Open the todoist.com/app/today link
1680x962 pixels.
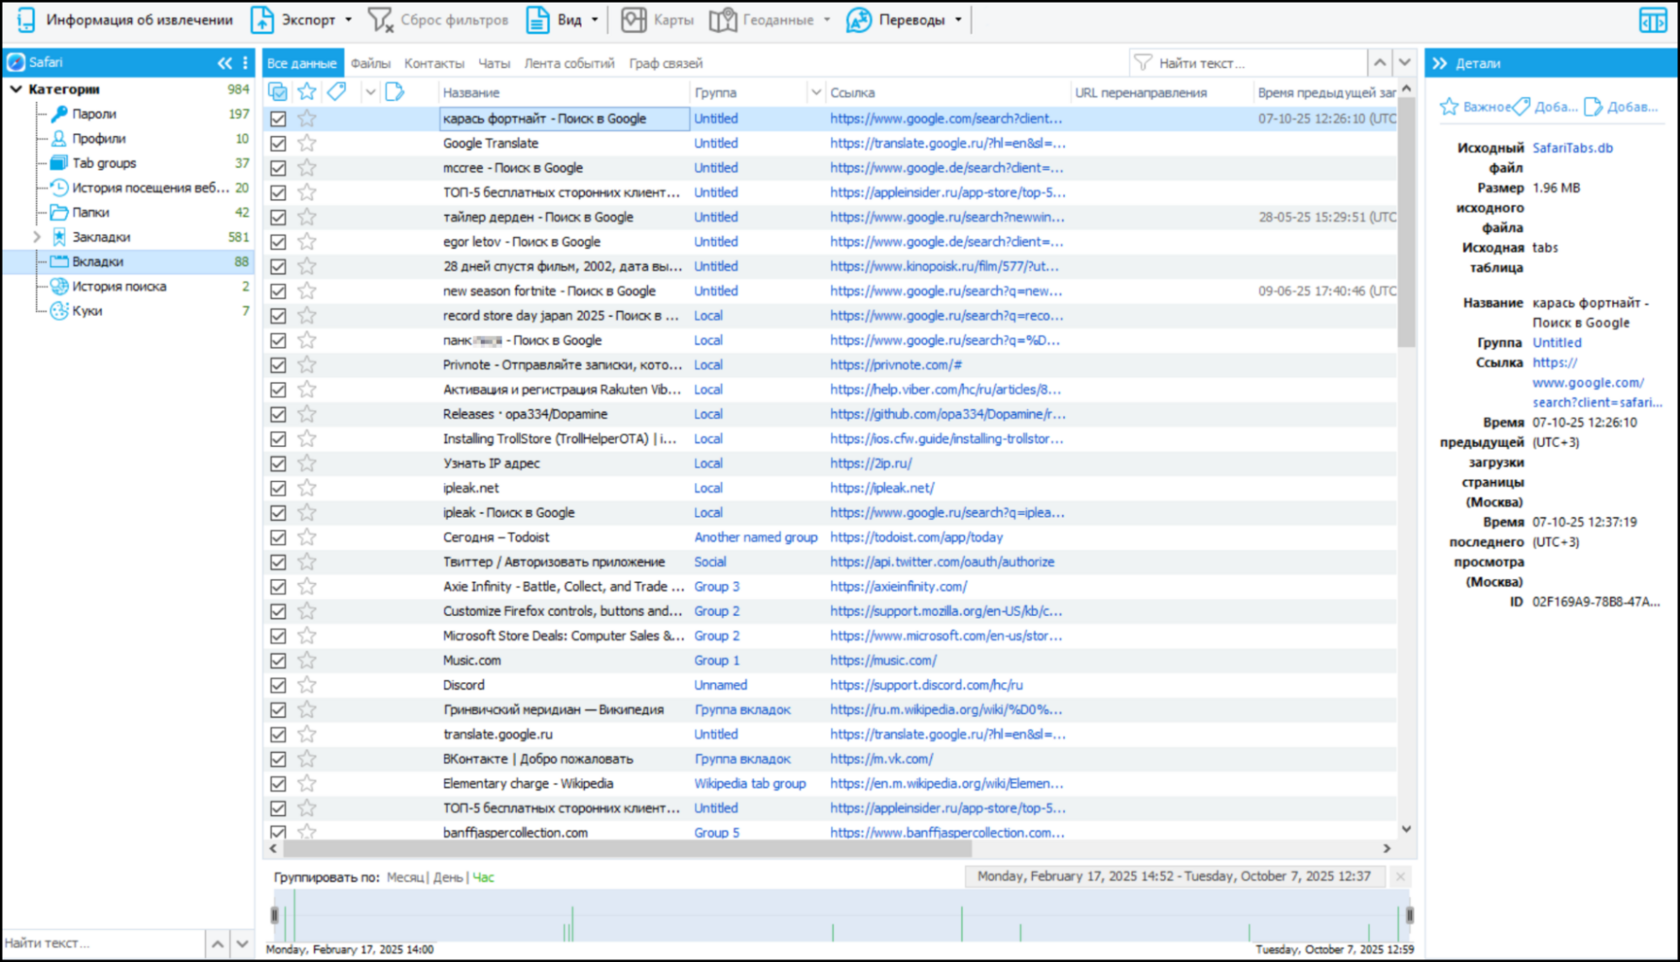(916, 537)
